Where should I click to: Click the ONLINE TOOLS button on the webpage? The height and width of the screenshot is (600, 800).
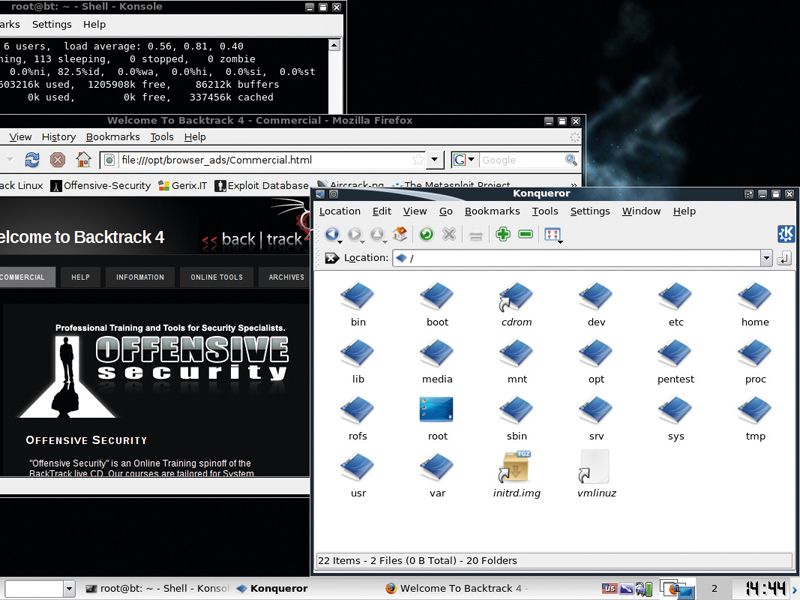click(x=216, y=278)
